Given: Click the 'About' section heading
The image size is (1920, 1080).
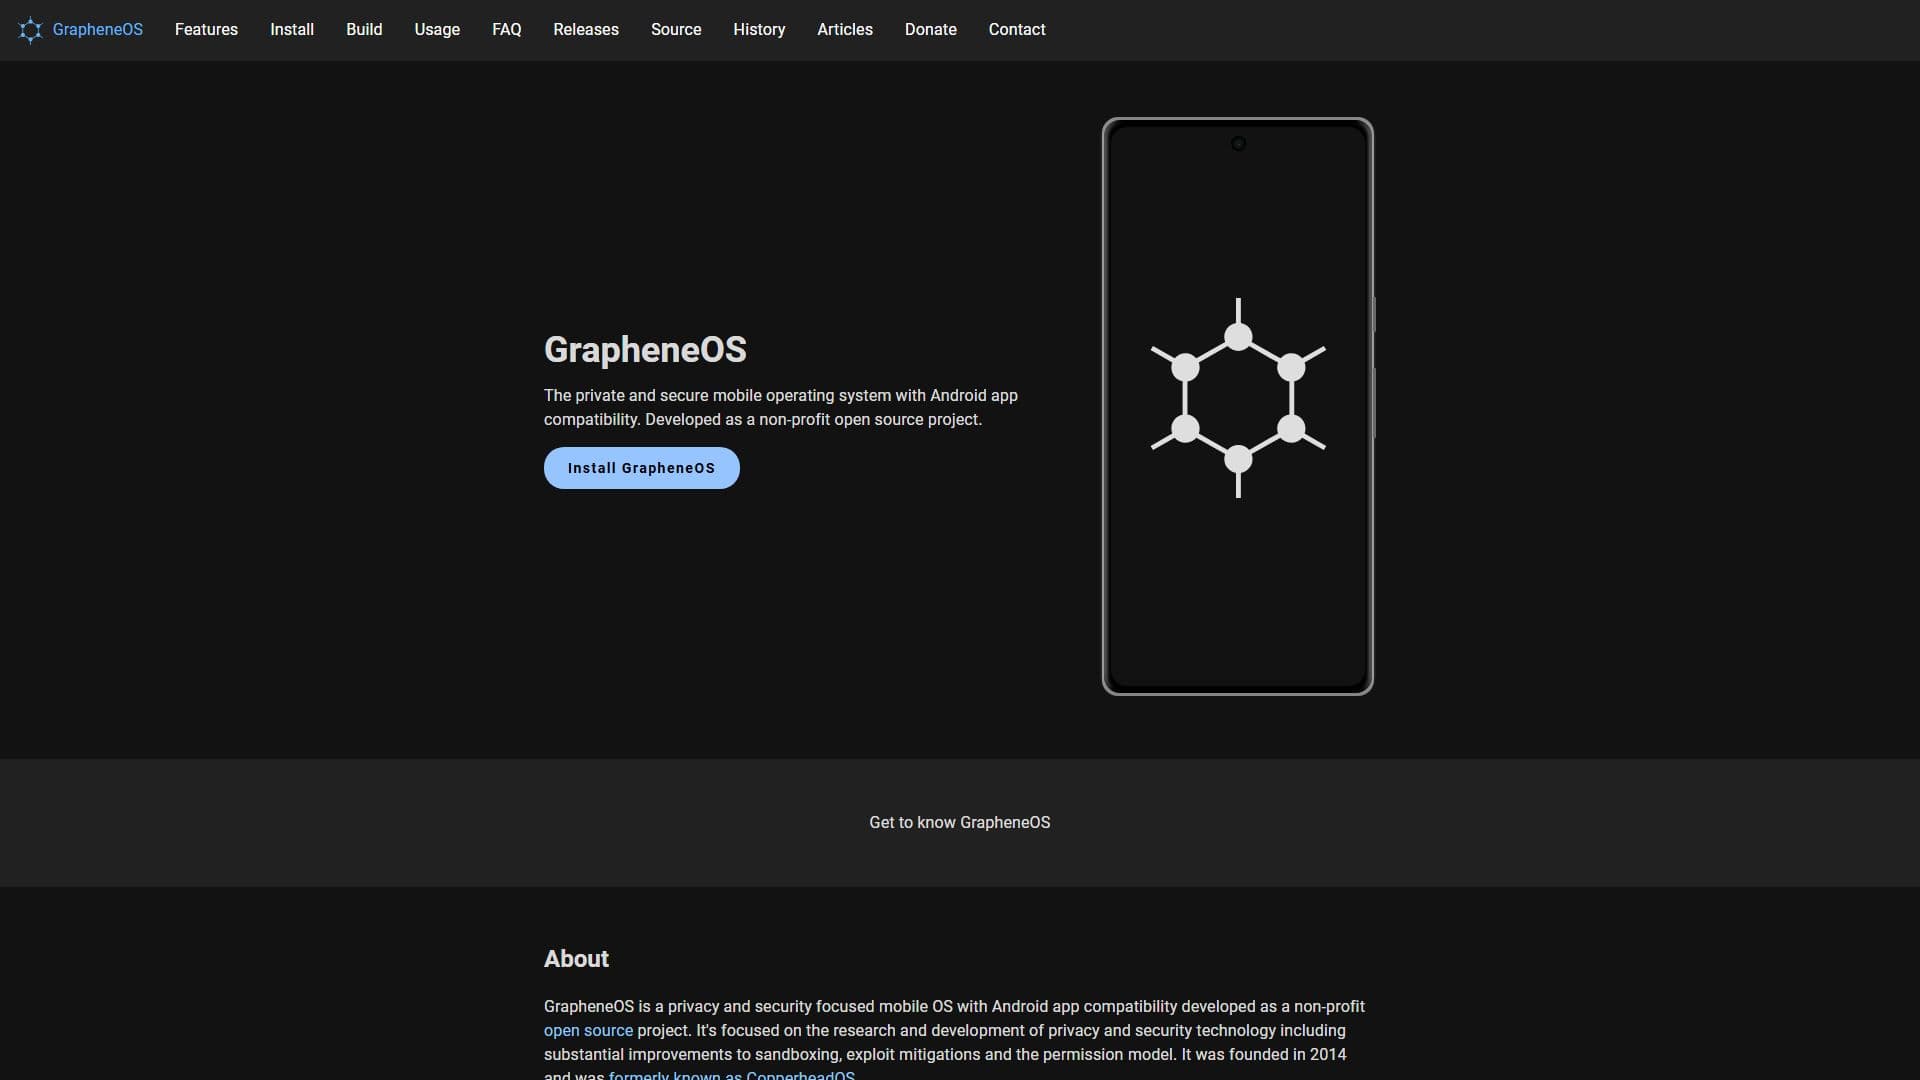Looking at the screenshot, I should [576, 959].
